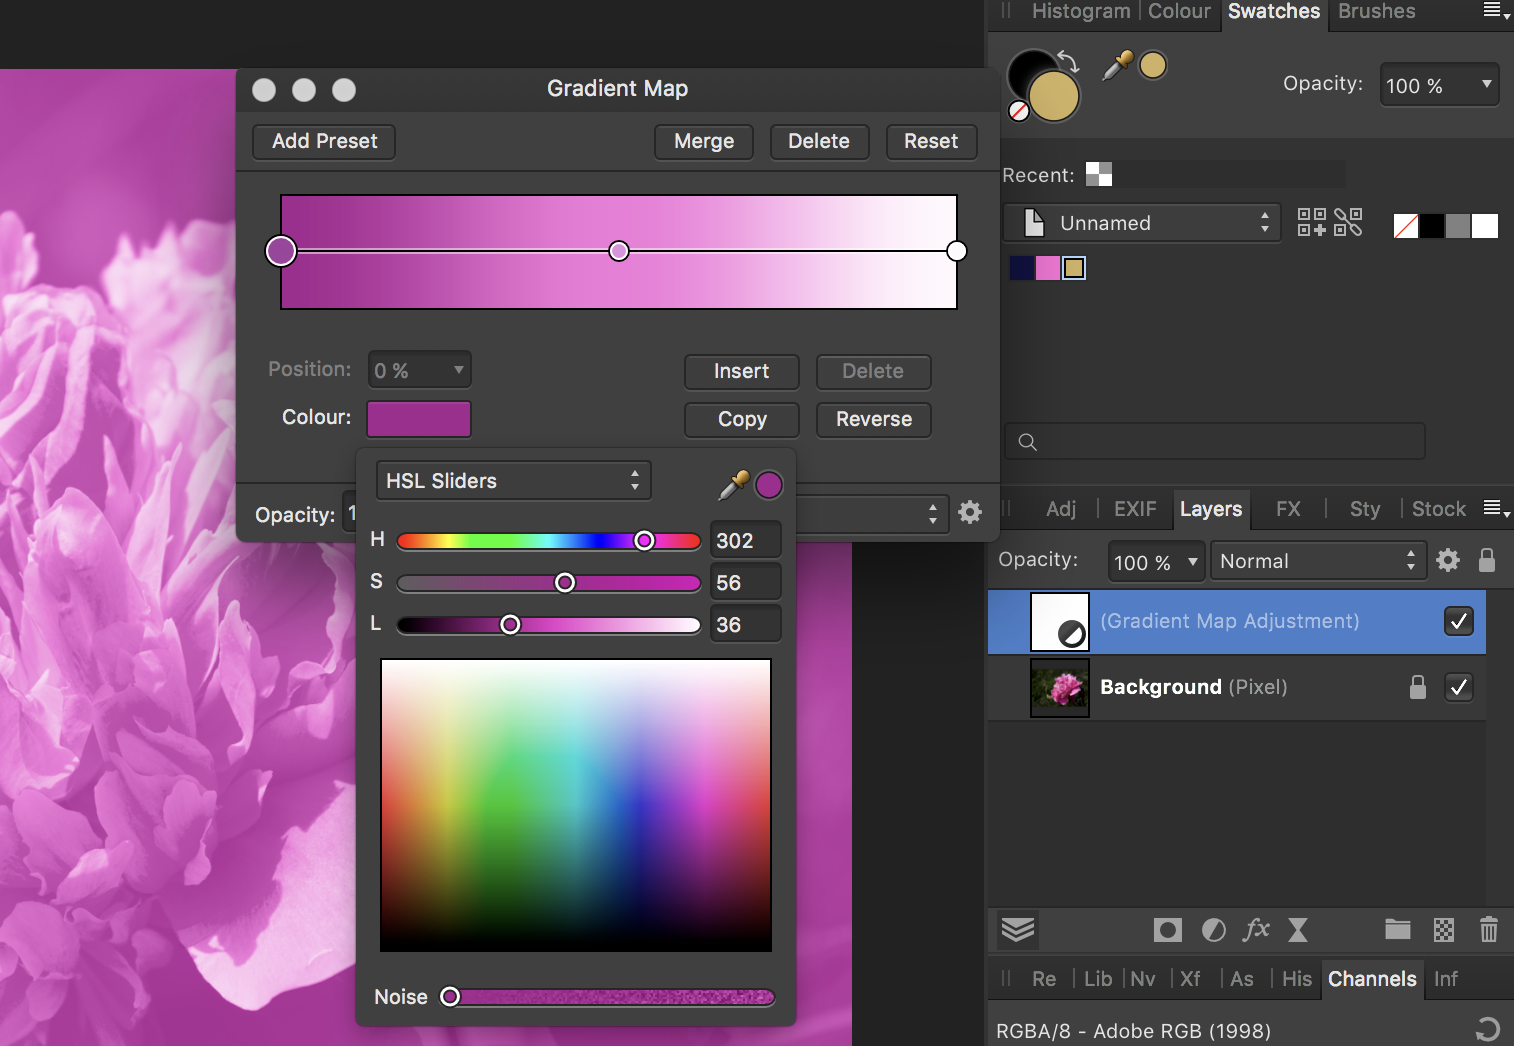
Task: Switch to the Histogram tab
Action: pyautogui.click(x=1081, y=12)
